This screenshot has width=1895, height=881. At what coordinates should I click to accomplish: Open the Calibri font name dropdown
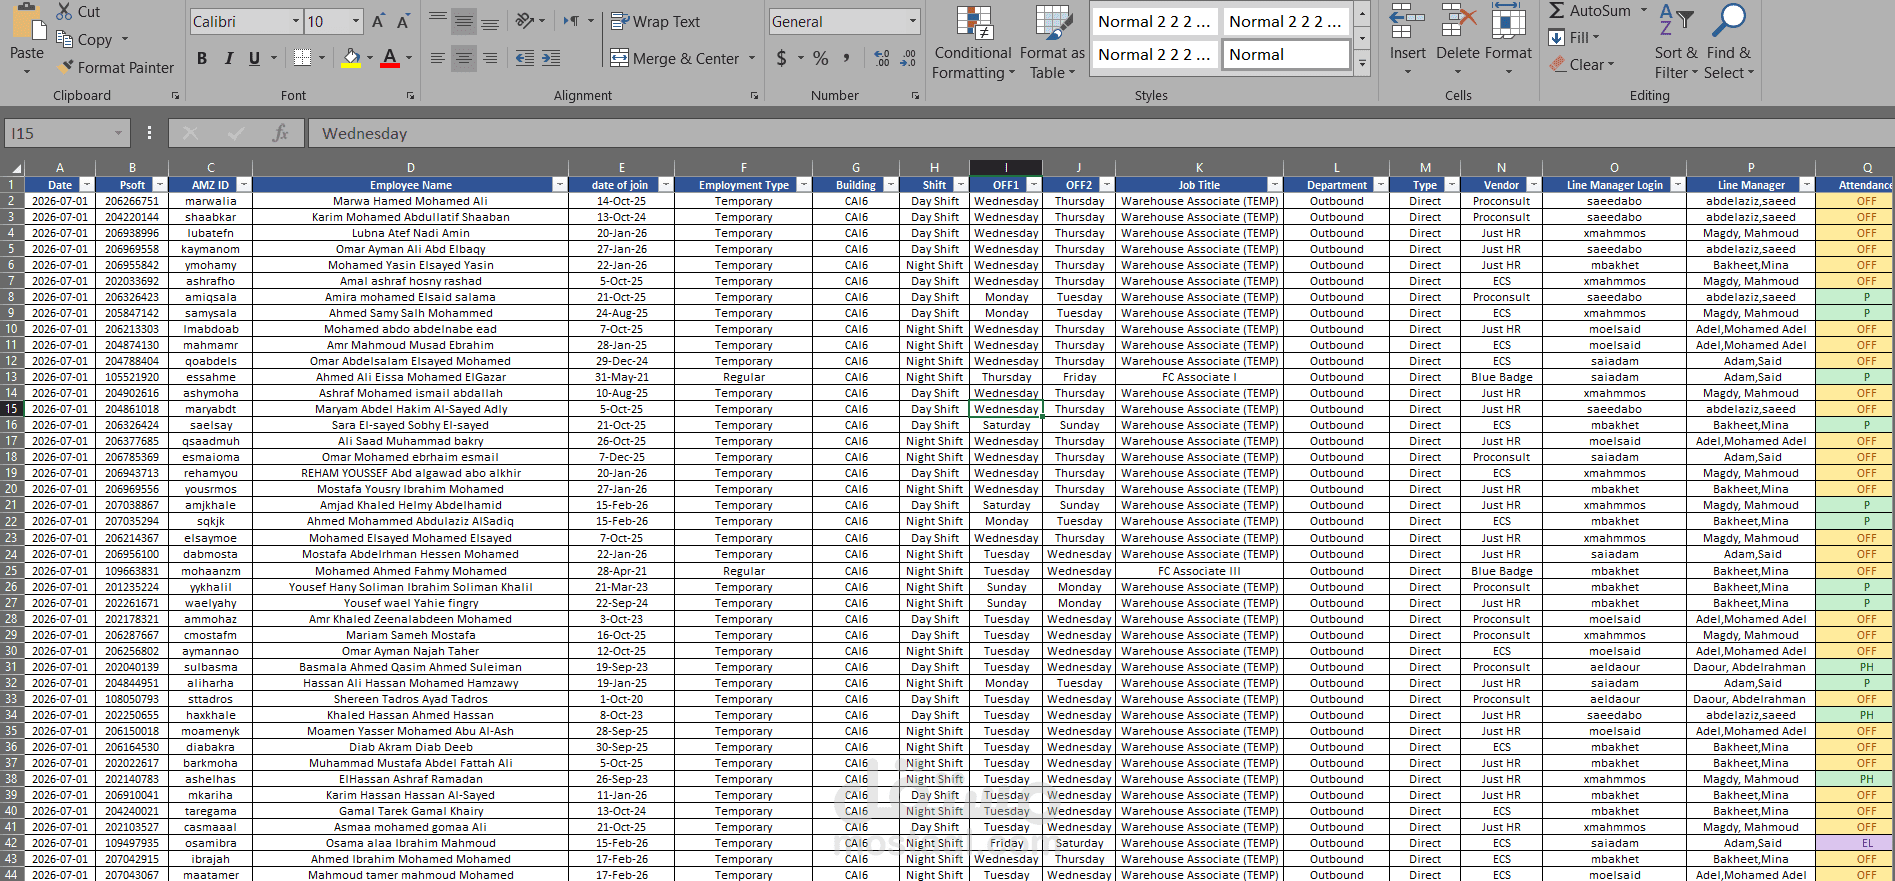point(295,21)
